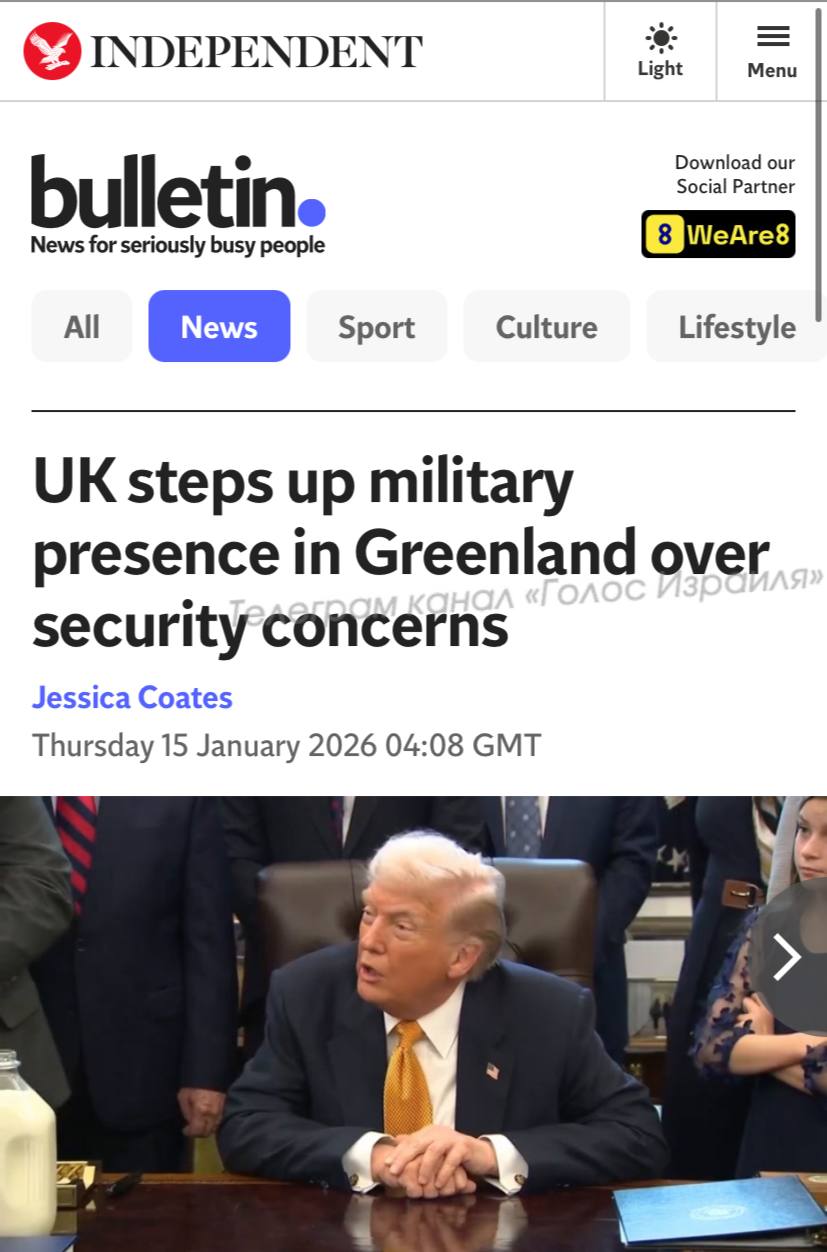Open the WeAre8 social partner badge
The height and width of the screenshot is (1252, 827).
(718, 234)
